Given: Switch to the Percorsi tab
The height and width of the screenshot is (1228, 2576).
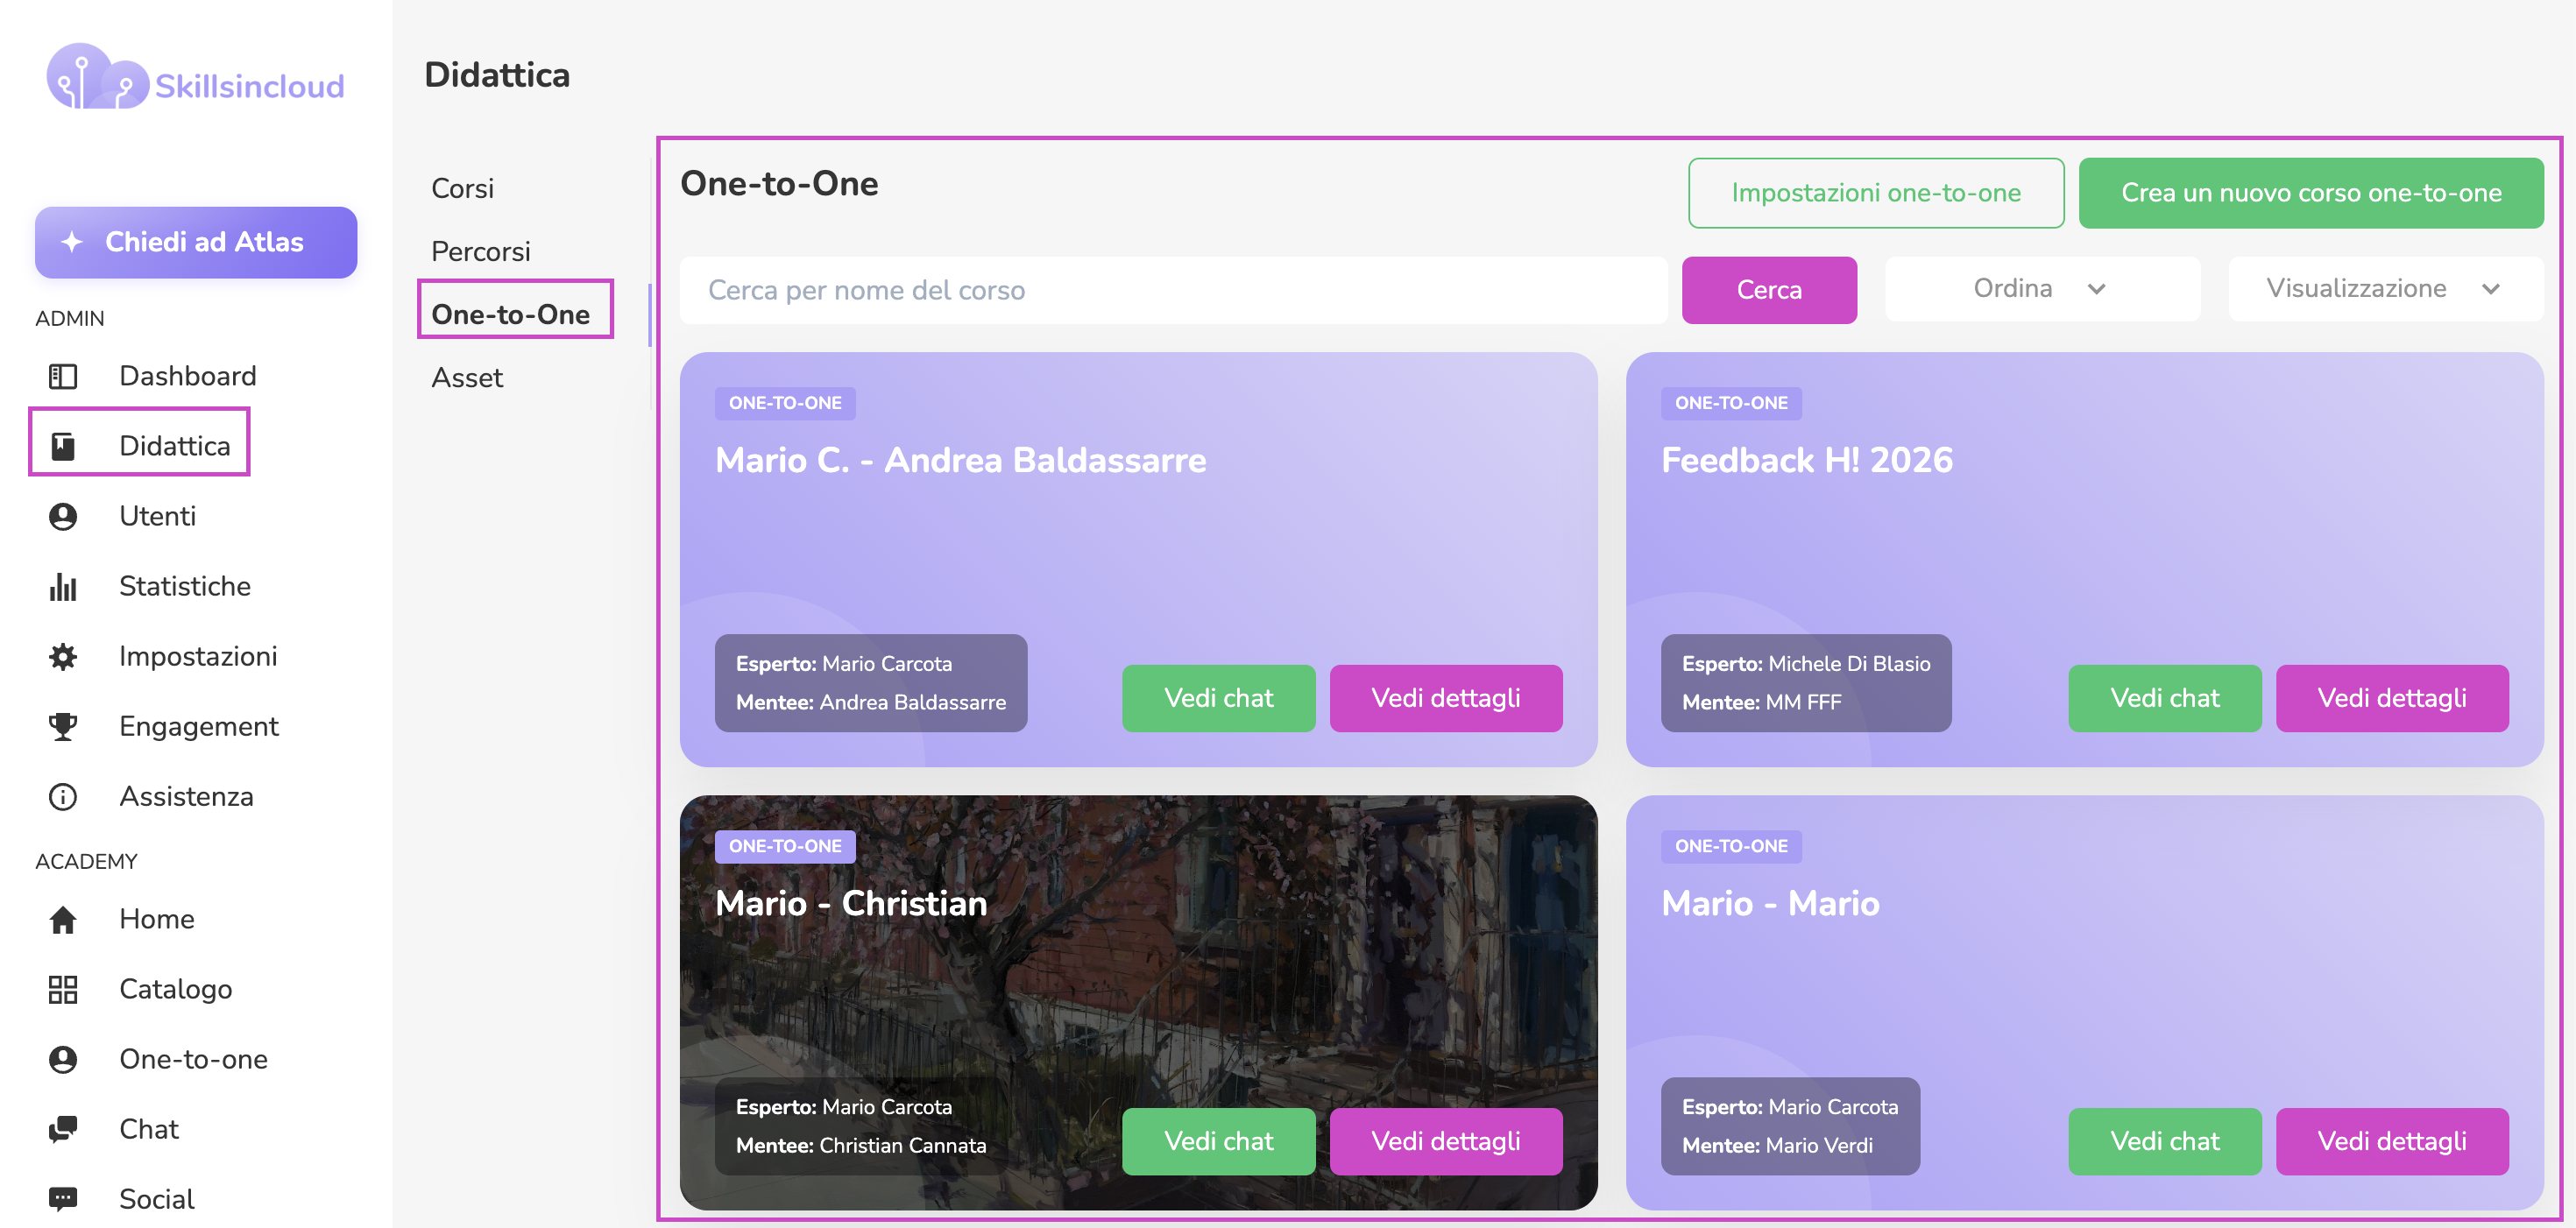Looking at the screenshot, I should pos(481,251).
